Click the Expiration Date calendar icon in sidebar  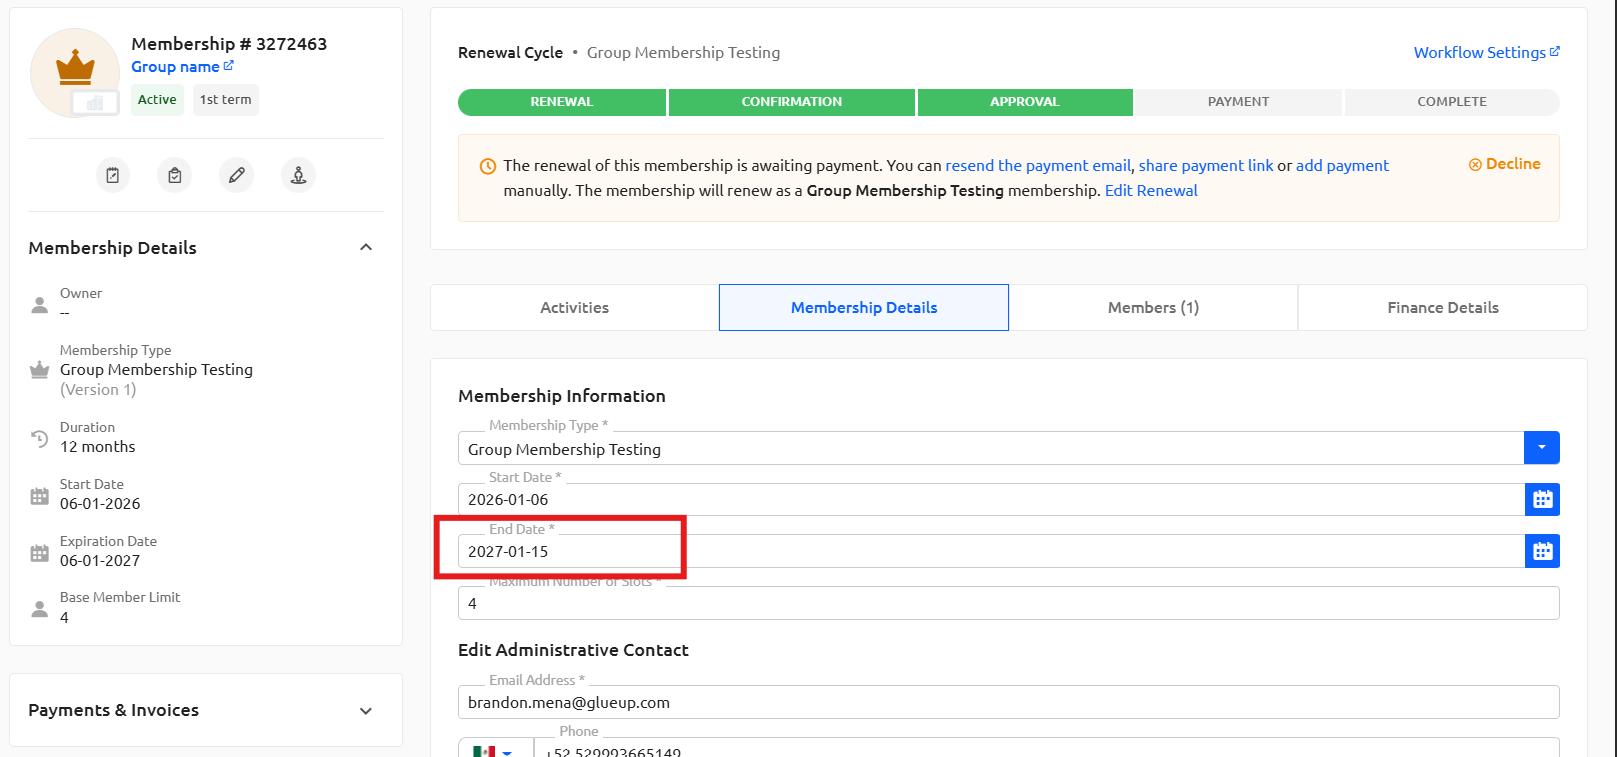click(x=40, y=552)
